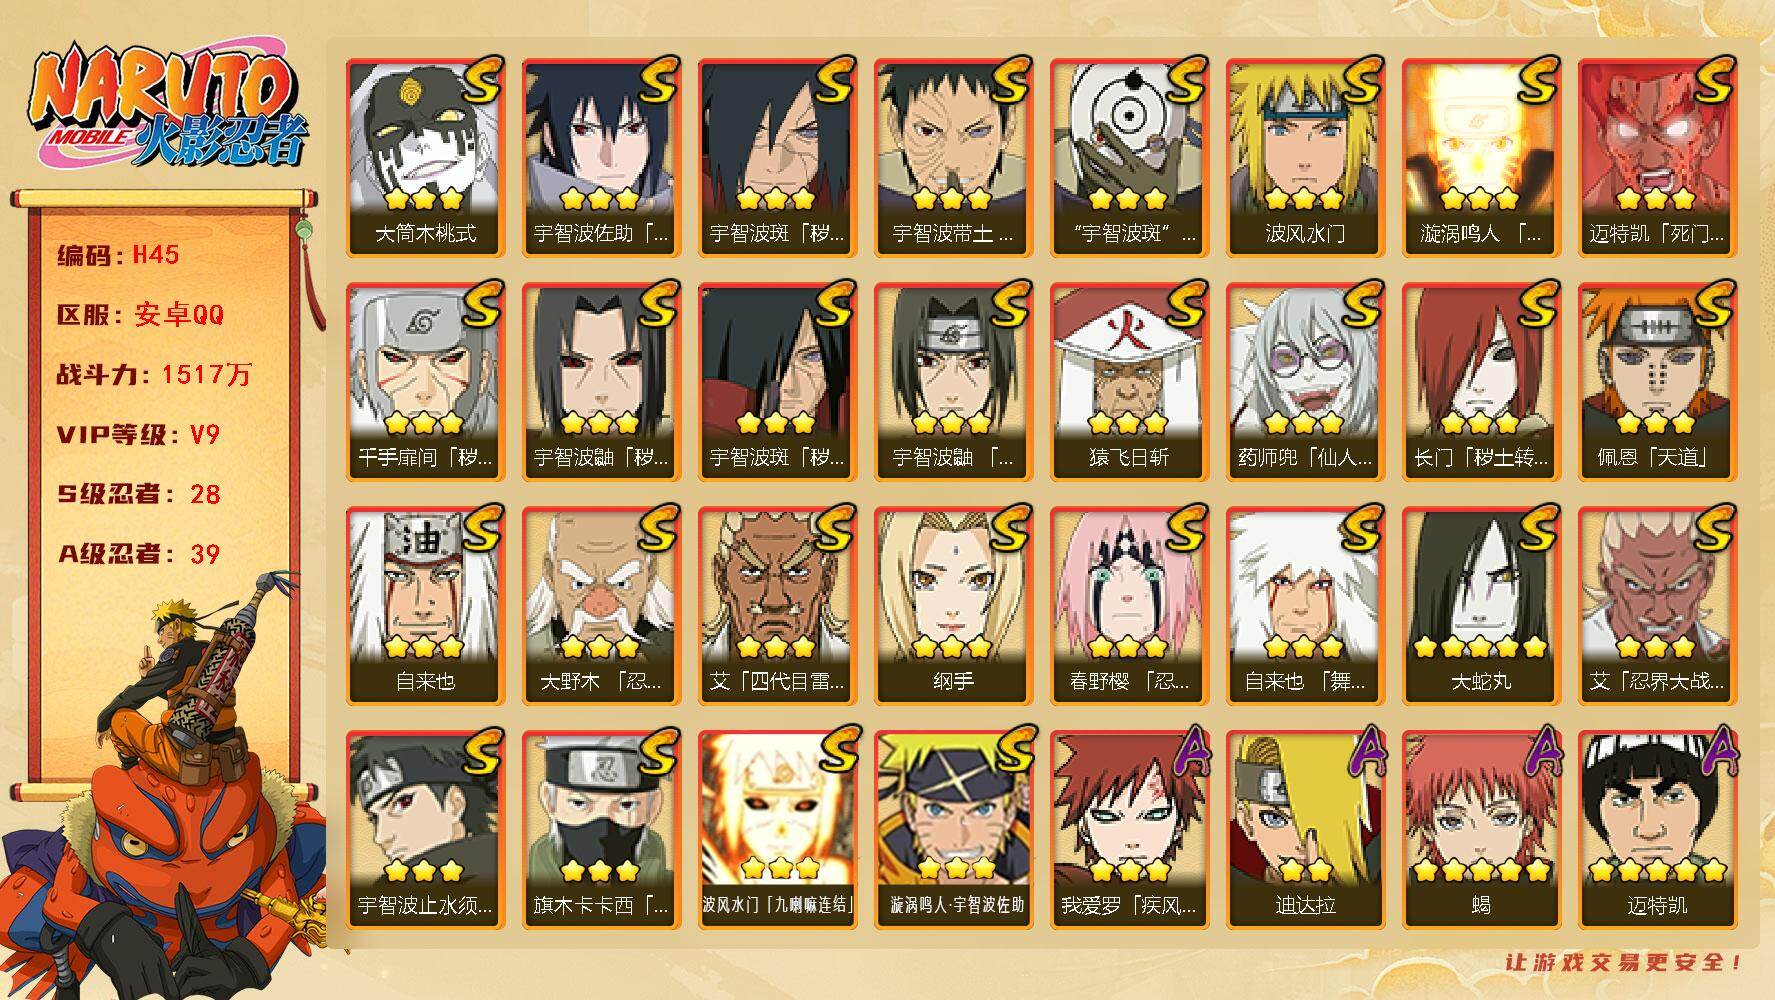
Task: Open the 波风水门 character card
Action: point(1305,157)
